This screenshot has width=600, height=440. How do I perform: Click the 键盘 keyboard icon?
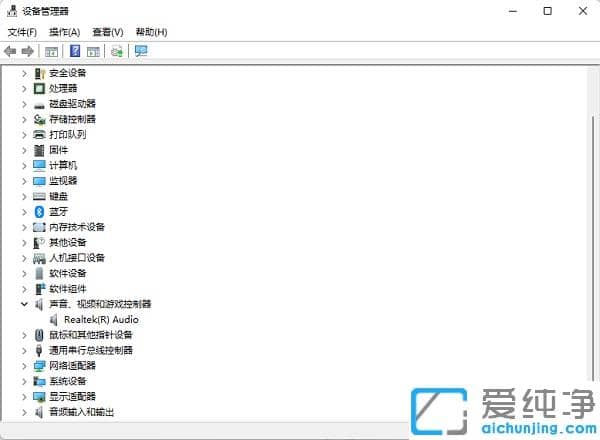tap(39, 196)
